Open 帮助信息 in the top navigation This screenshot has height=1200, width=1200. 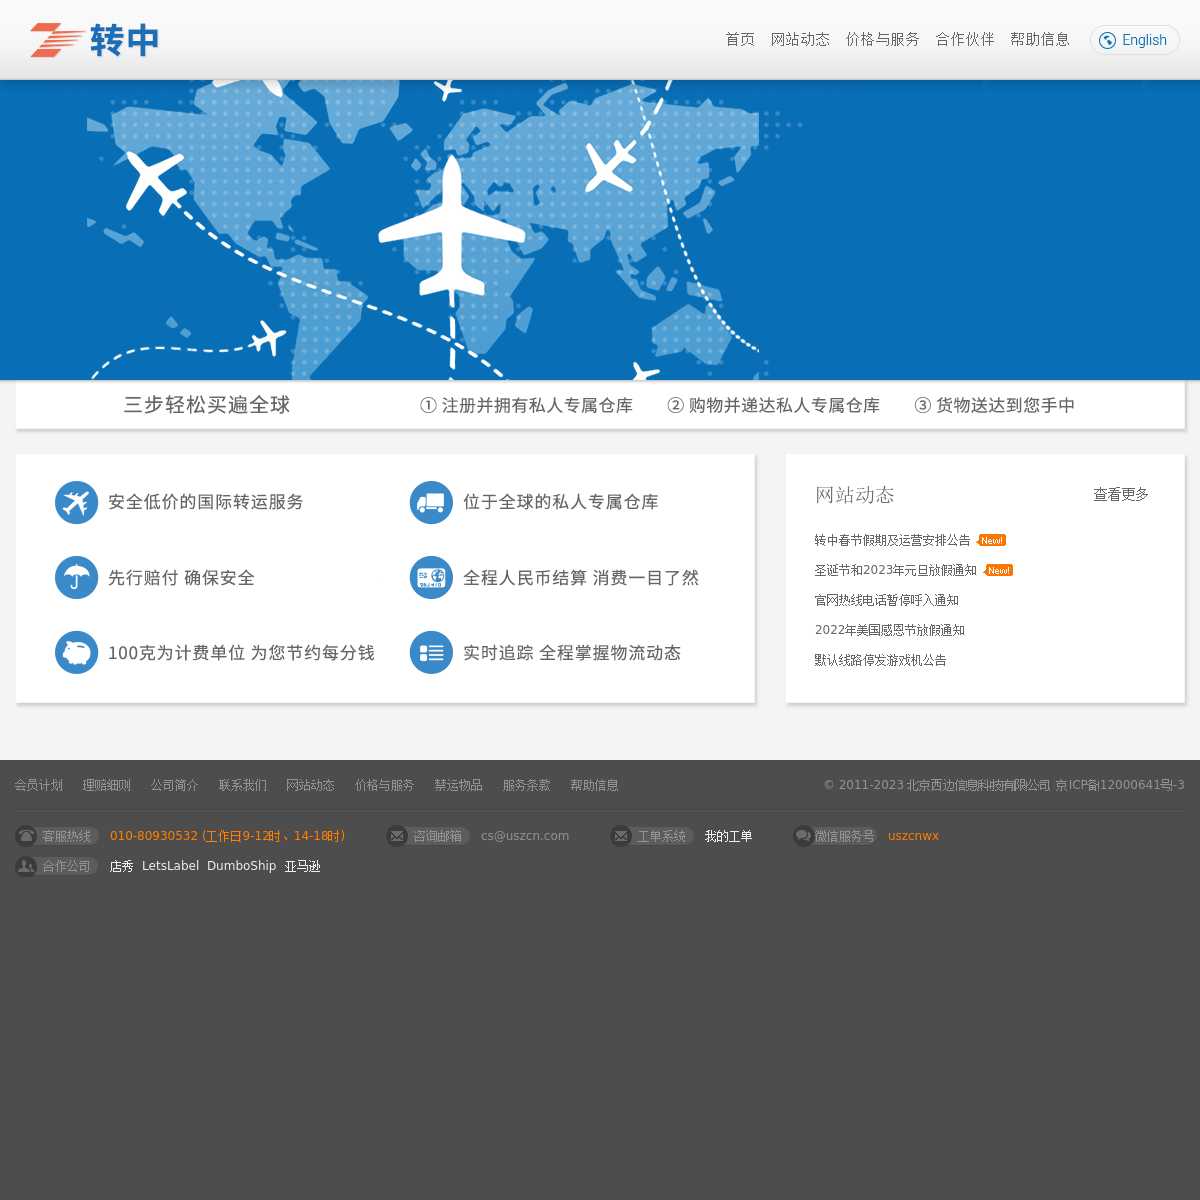pos(1040,39)
